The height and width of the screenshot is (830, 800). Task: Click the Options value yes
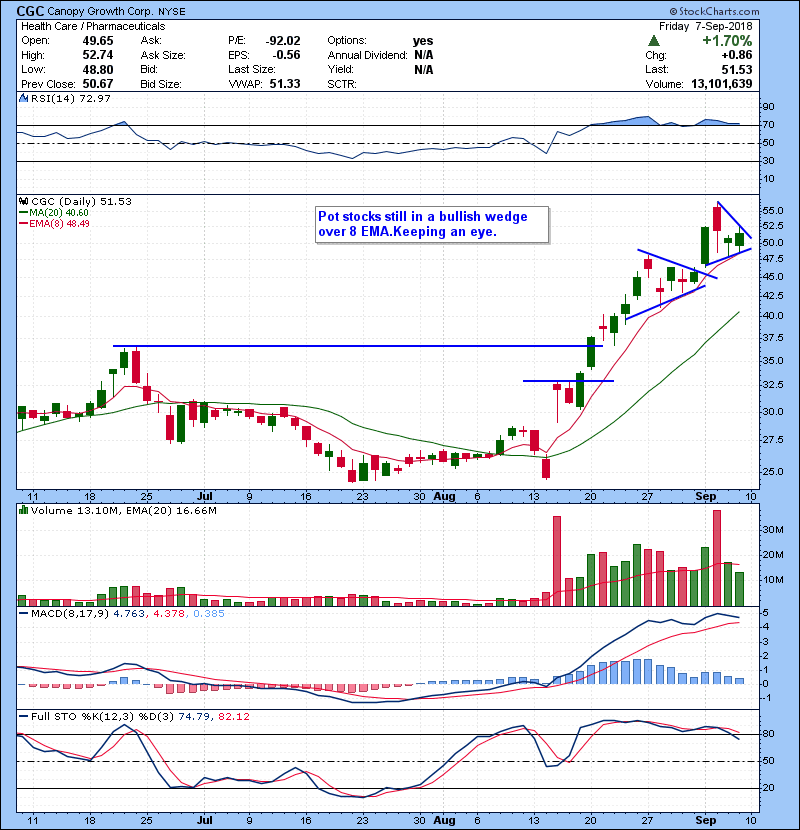[423, 41]
